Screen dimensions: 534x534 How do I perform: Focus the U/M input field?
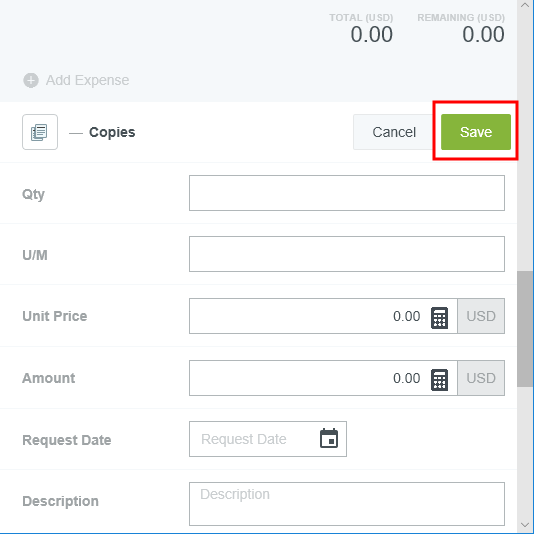coord(347,254)
